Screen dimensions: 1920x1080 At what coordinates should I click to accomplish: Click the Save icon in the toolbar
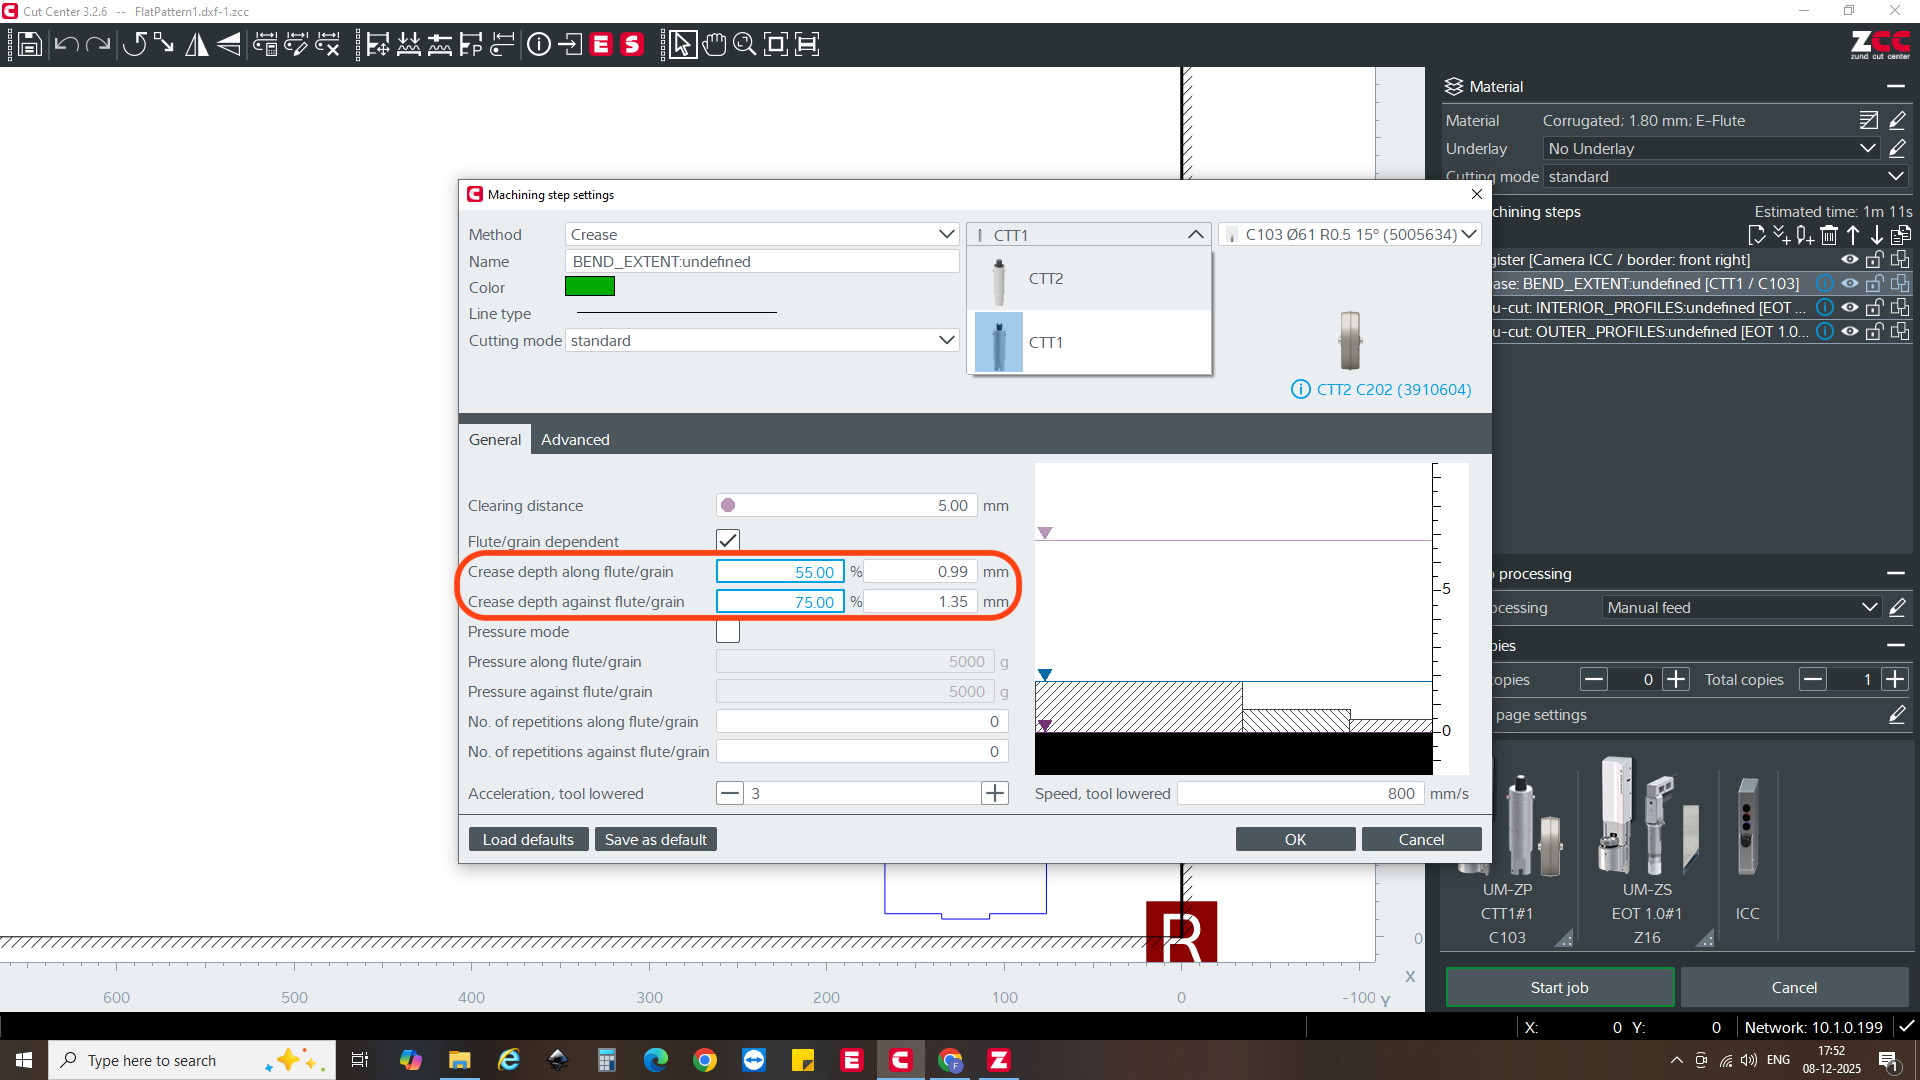pyautogui.click(x=30, y=44)
